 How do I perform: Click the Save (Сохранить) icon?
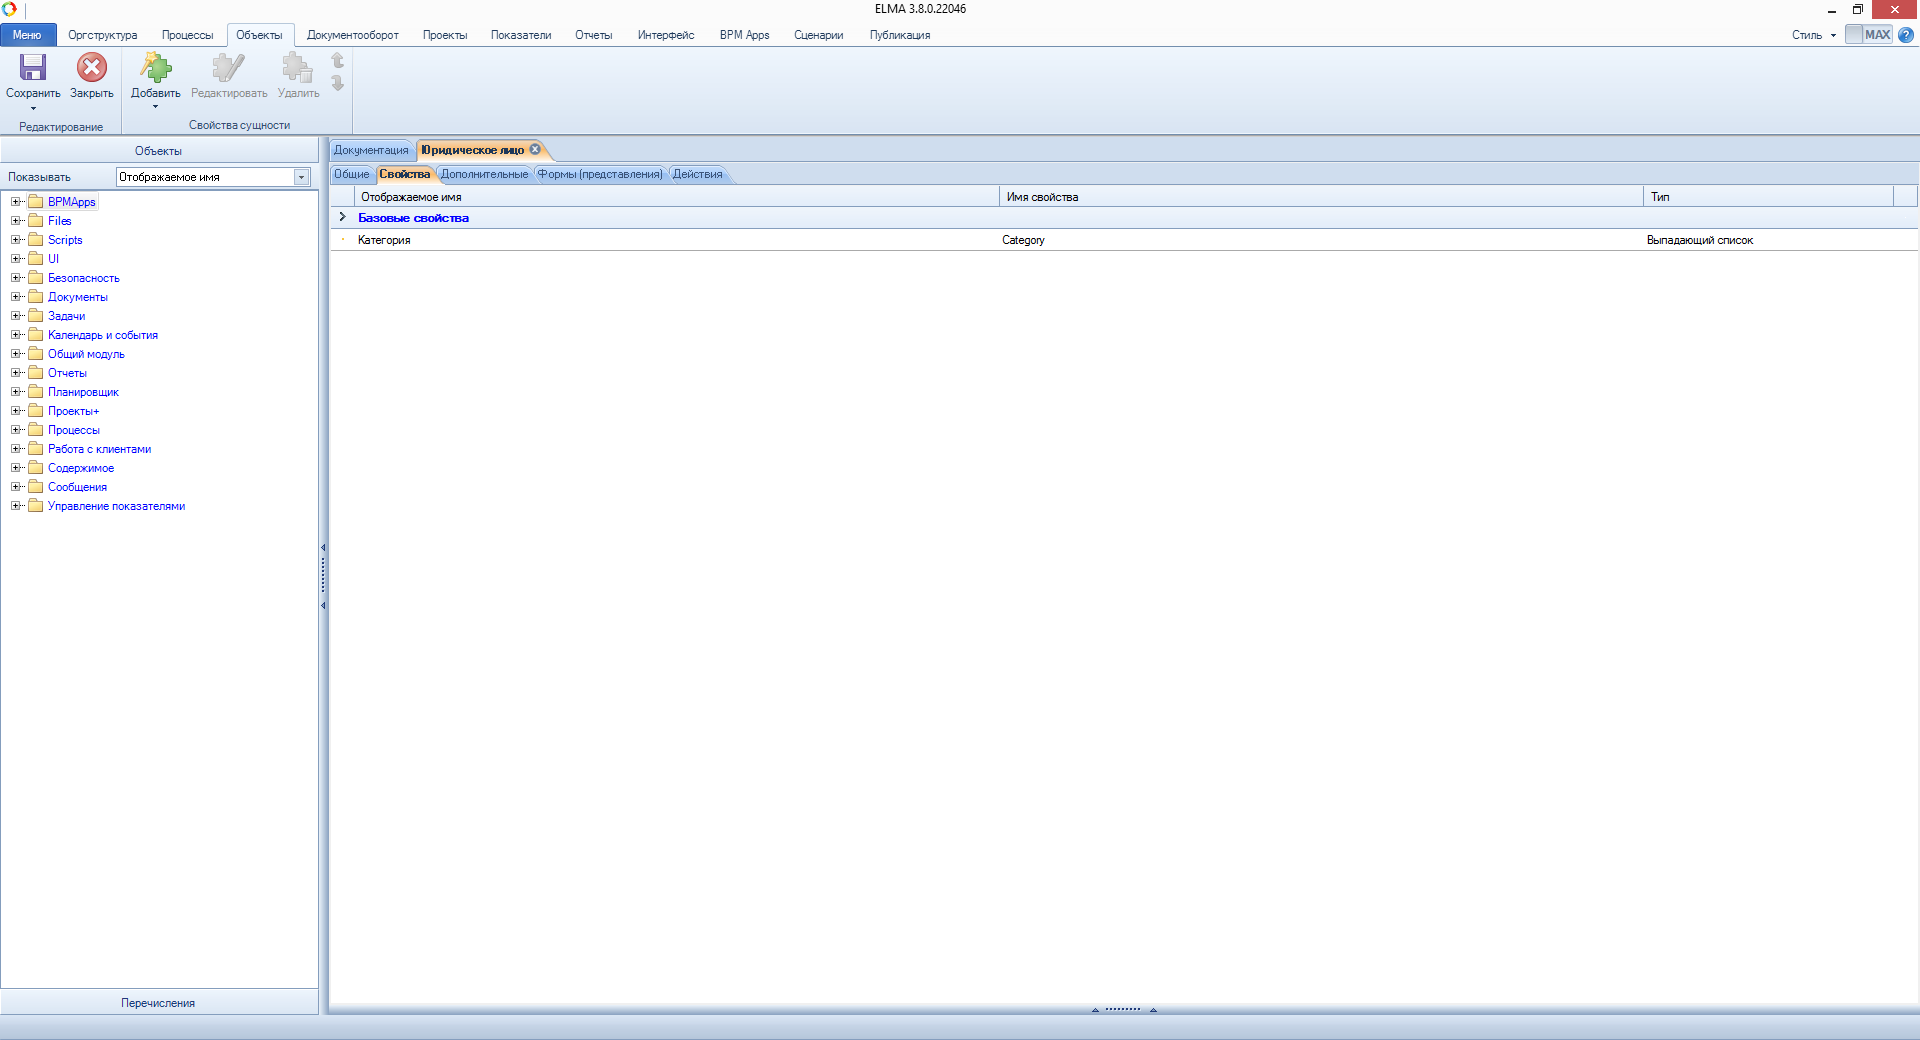pos(33,68)
